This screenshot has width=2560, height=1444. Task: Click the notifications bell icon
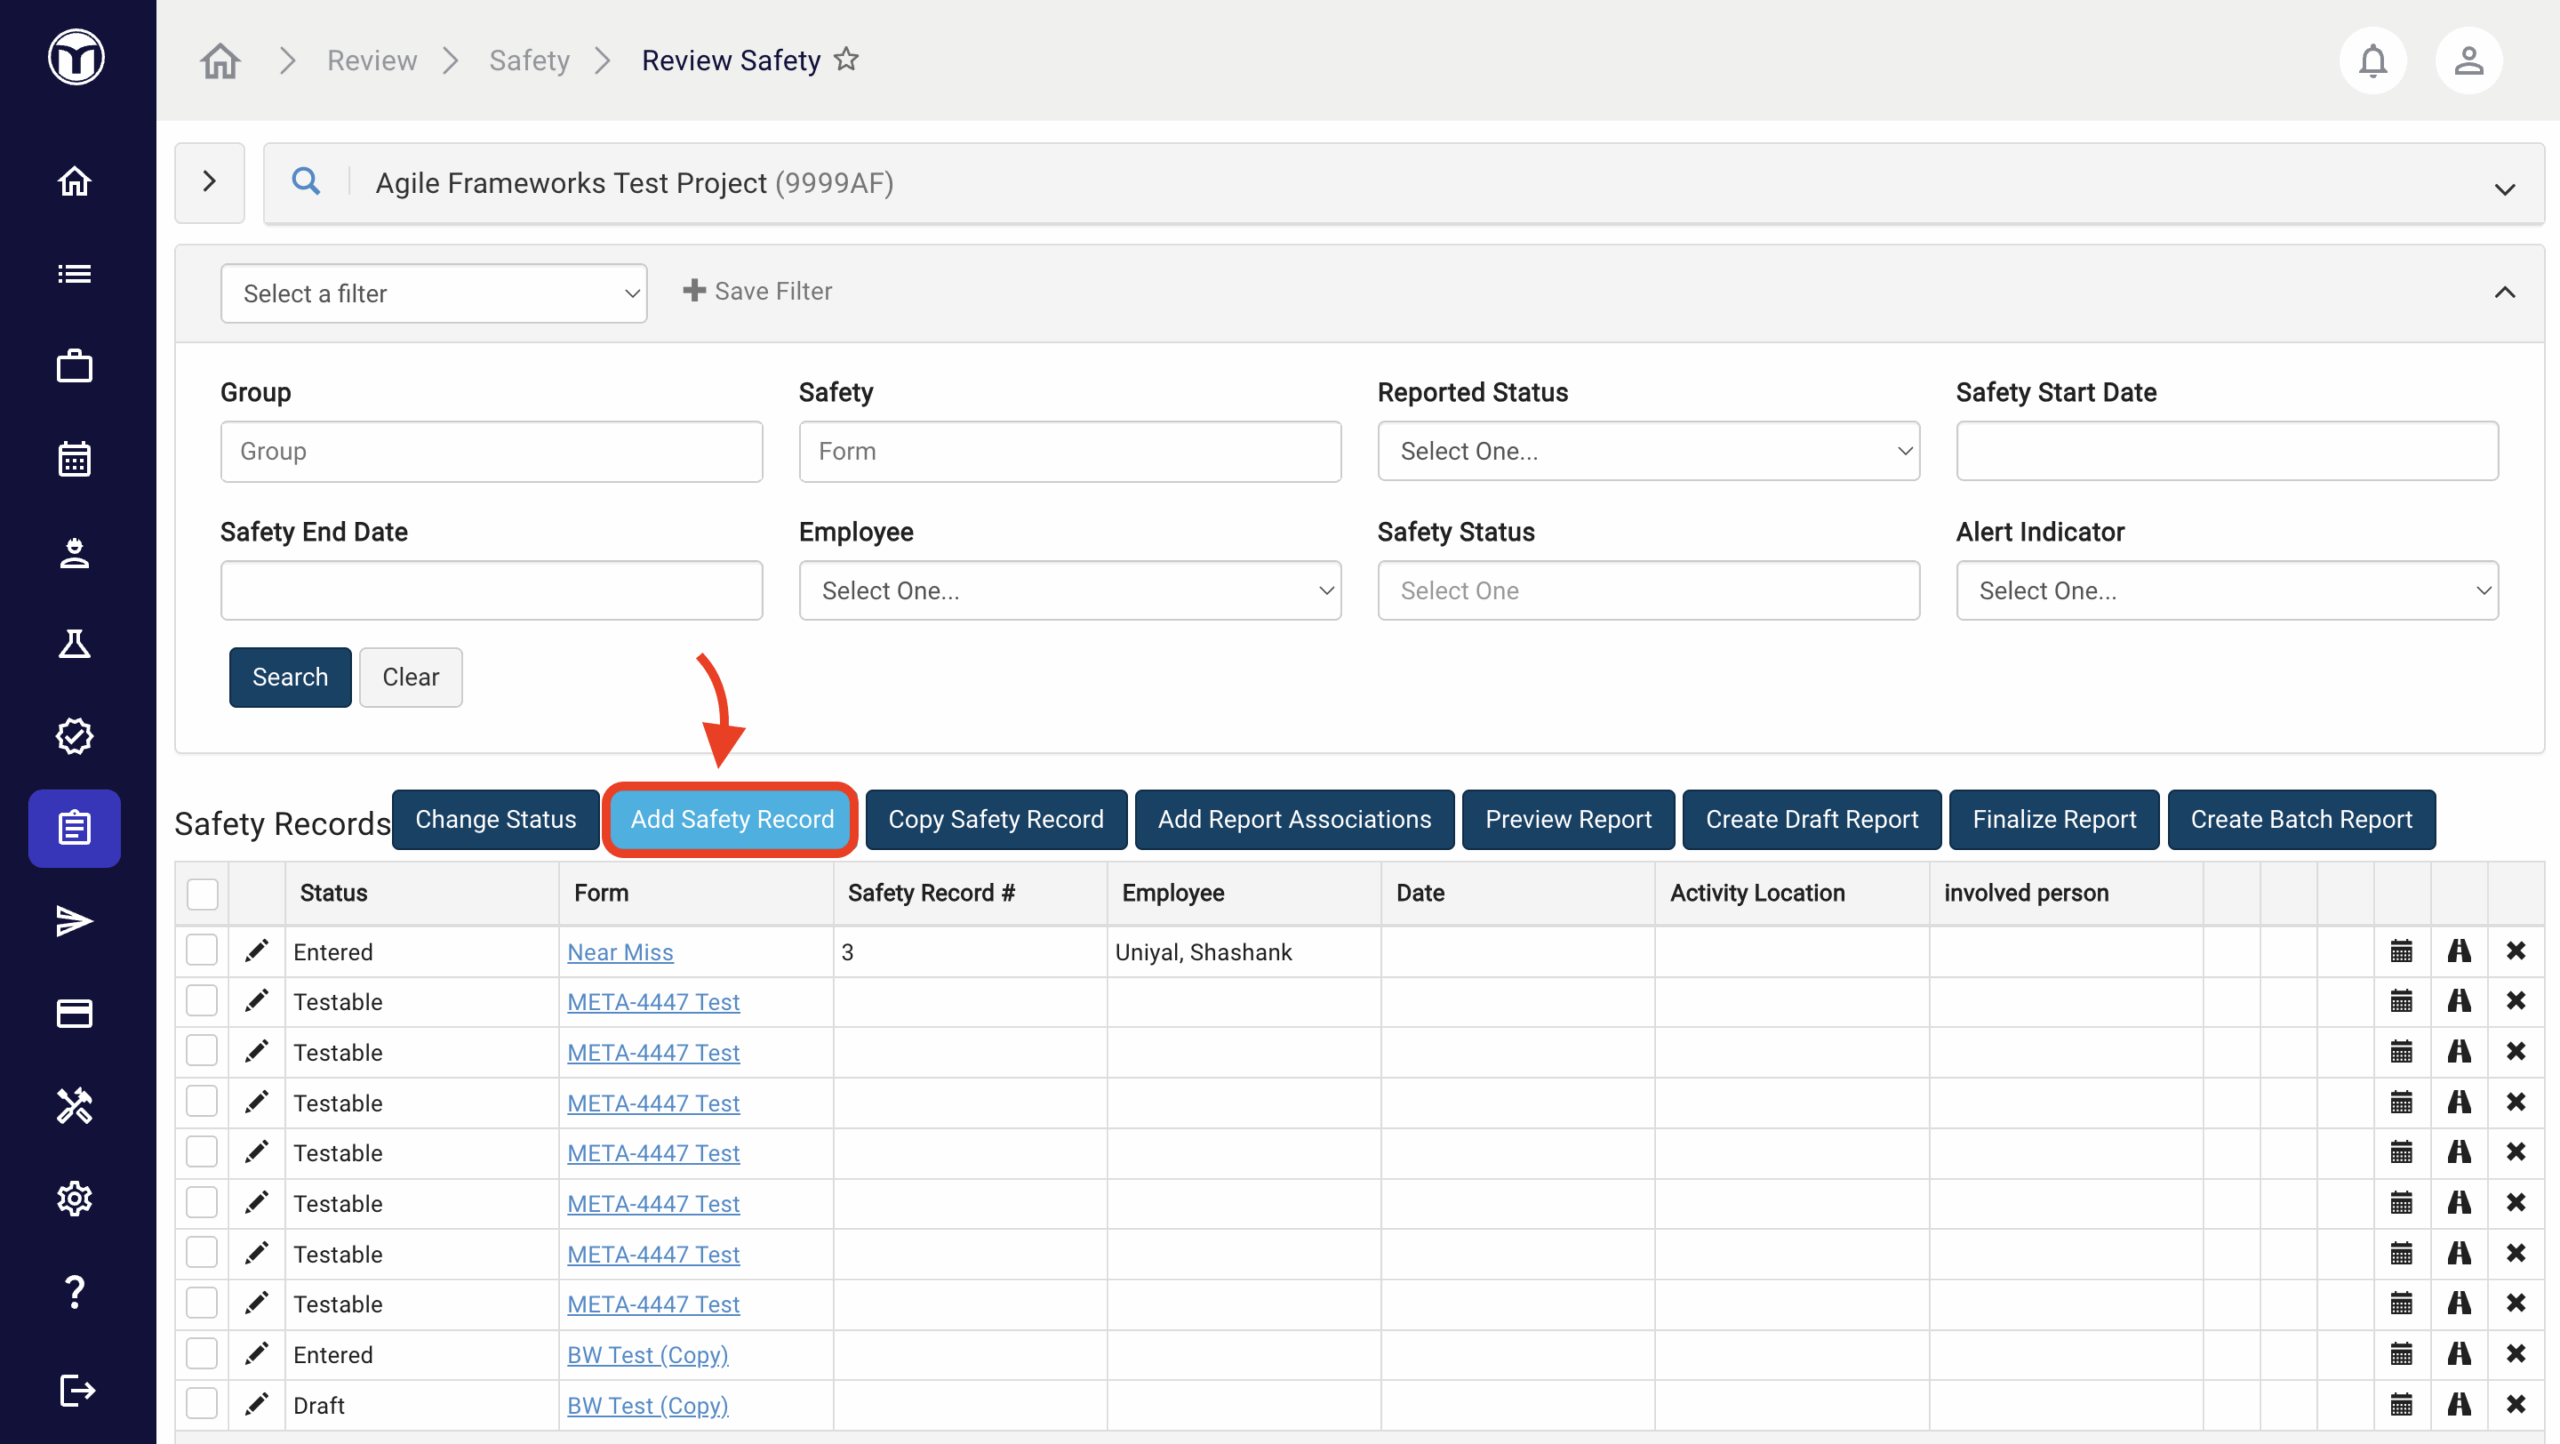(2372, 61)
